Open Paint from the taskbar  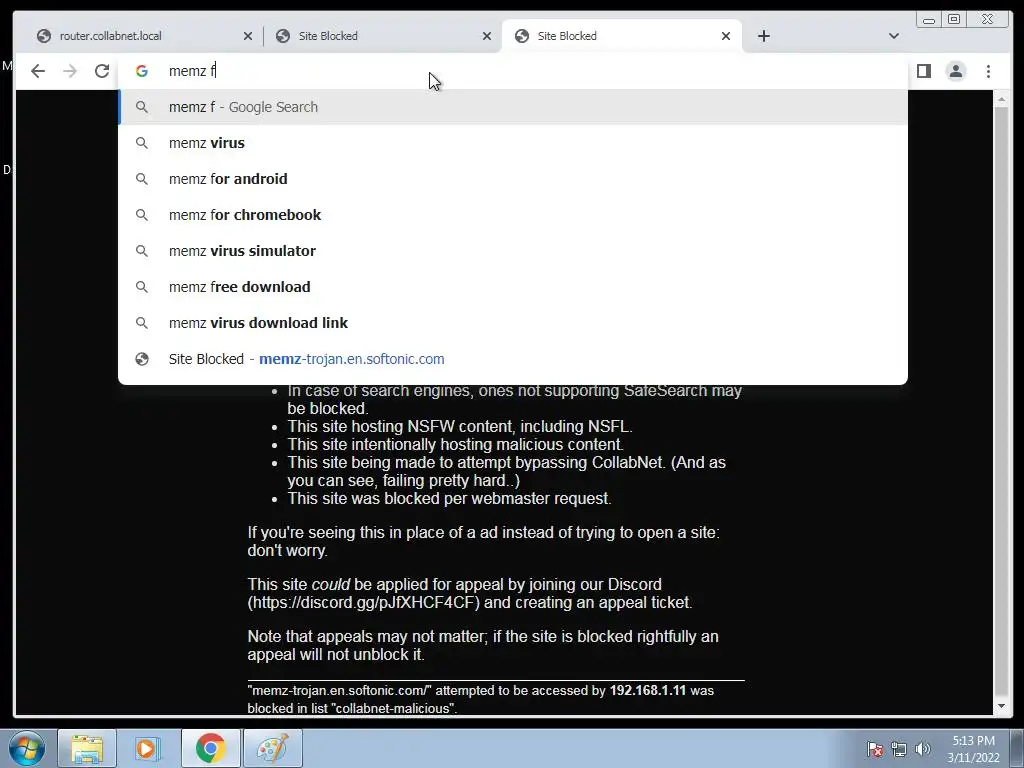[272, 749]
